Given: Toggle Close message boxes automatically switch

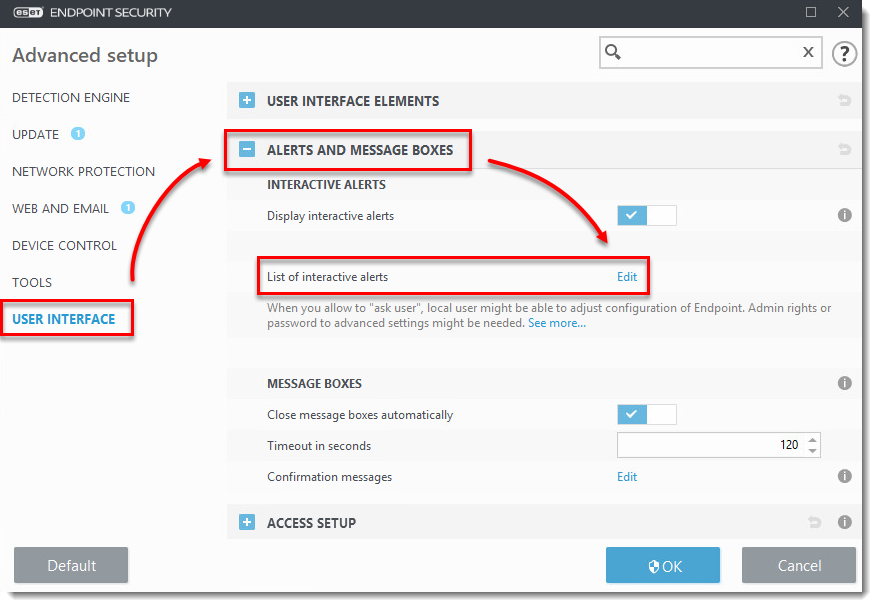Looking at the screenshot, I should (x=646, y=414).
